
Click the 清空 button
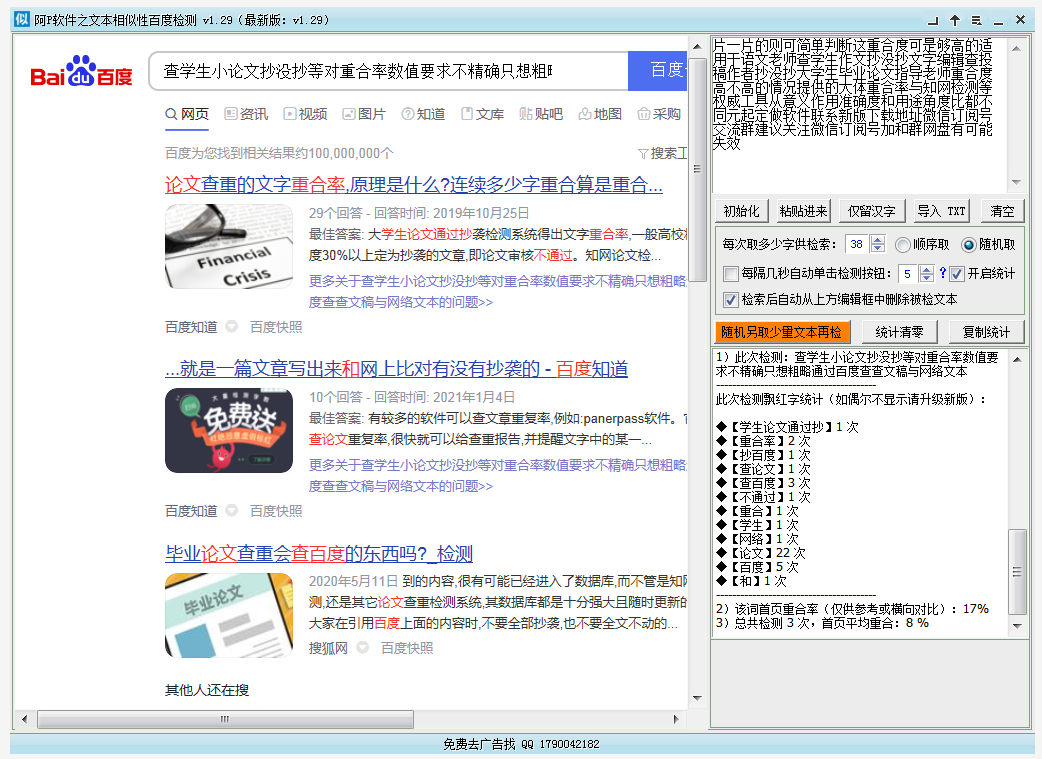tap(1002, 211)
